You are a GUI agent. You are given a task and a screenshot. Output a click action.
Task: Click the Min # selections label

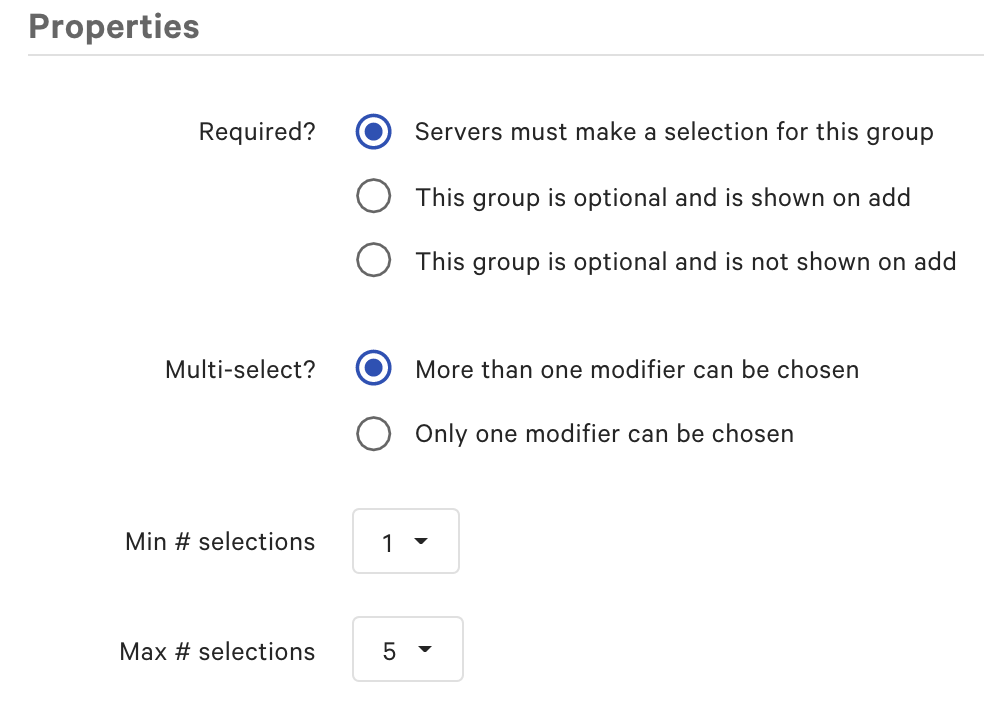coord(219,541)
